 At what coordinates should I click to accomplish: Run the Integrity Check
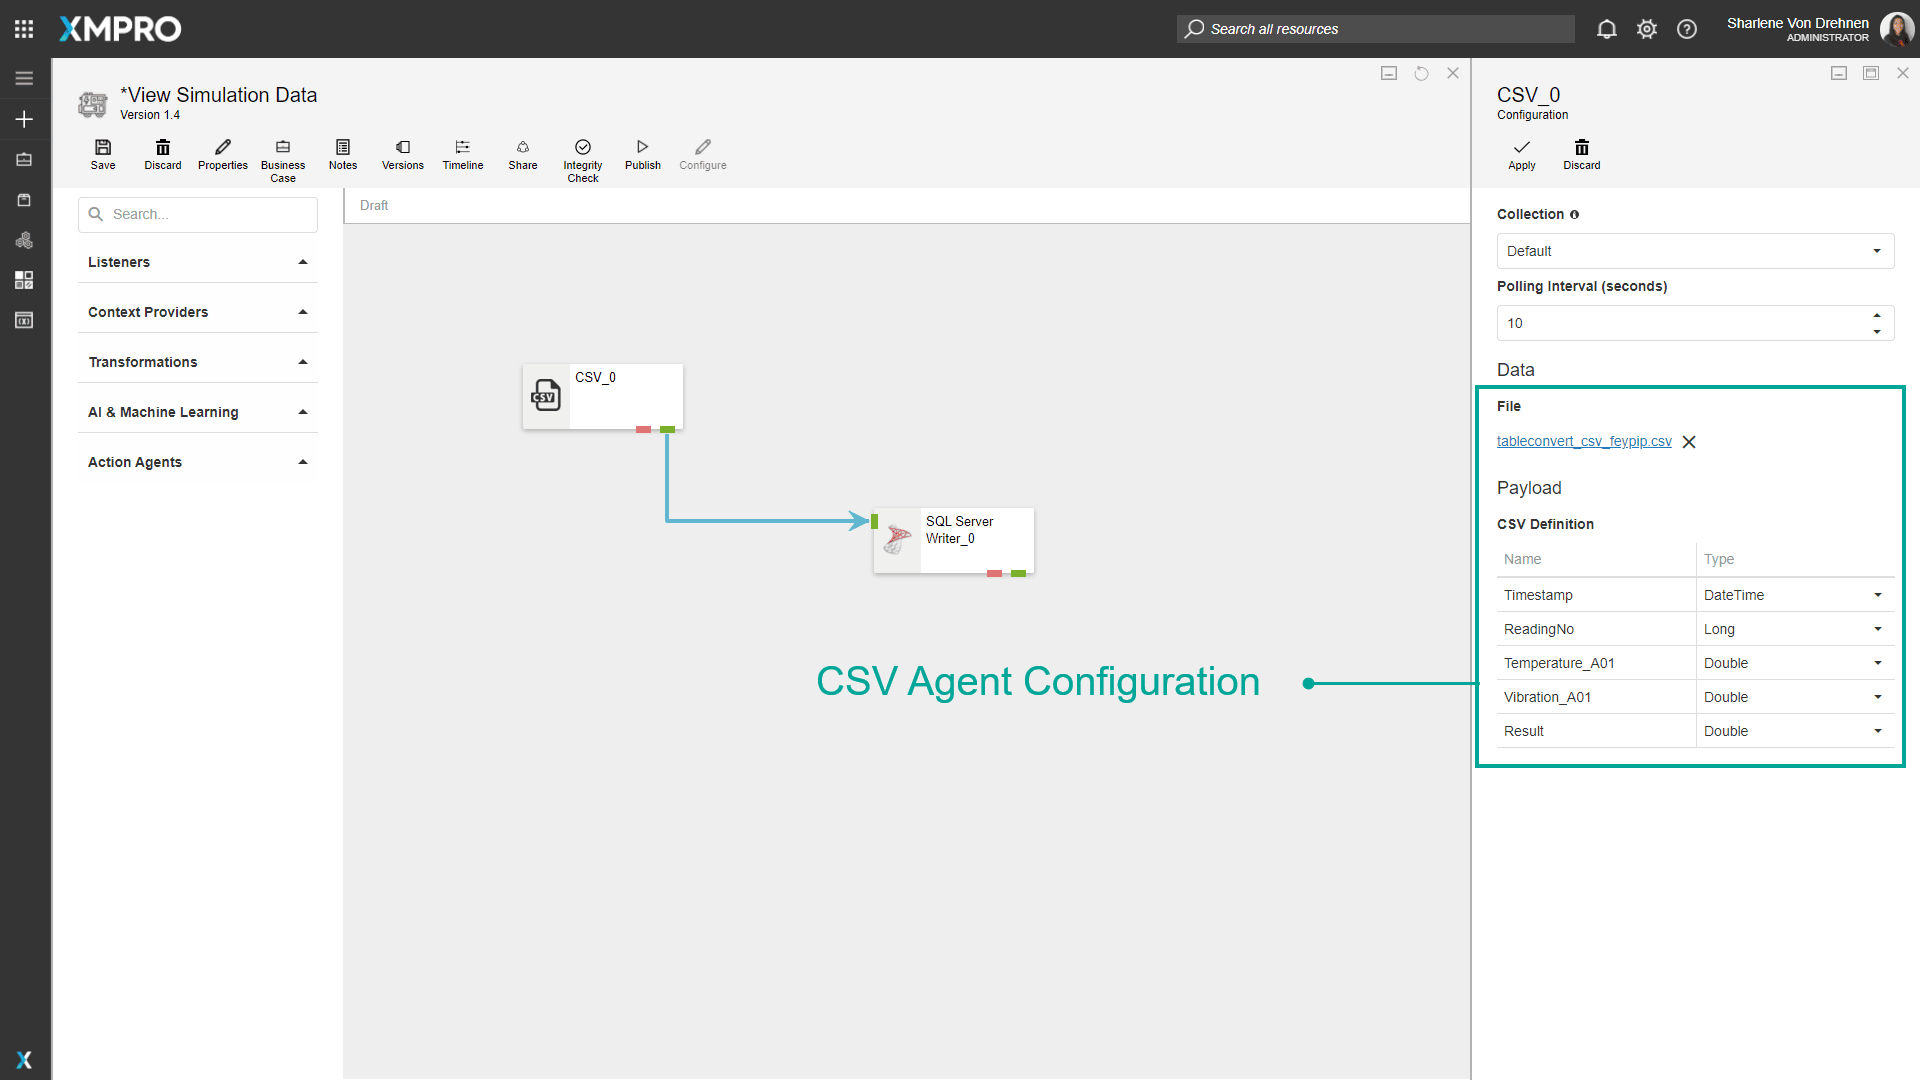tap(582, 160)
